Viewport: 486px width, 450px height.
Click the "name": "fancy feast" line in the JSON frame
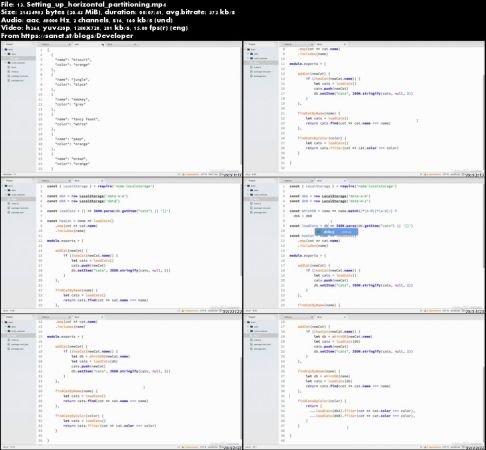tap(77, 119)
